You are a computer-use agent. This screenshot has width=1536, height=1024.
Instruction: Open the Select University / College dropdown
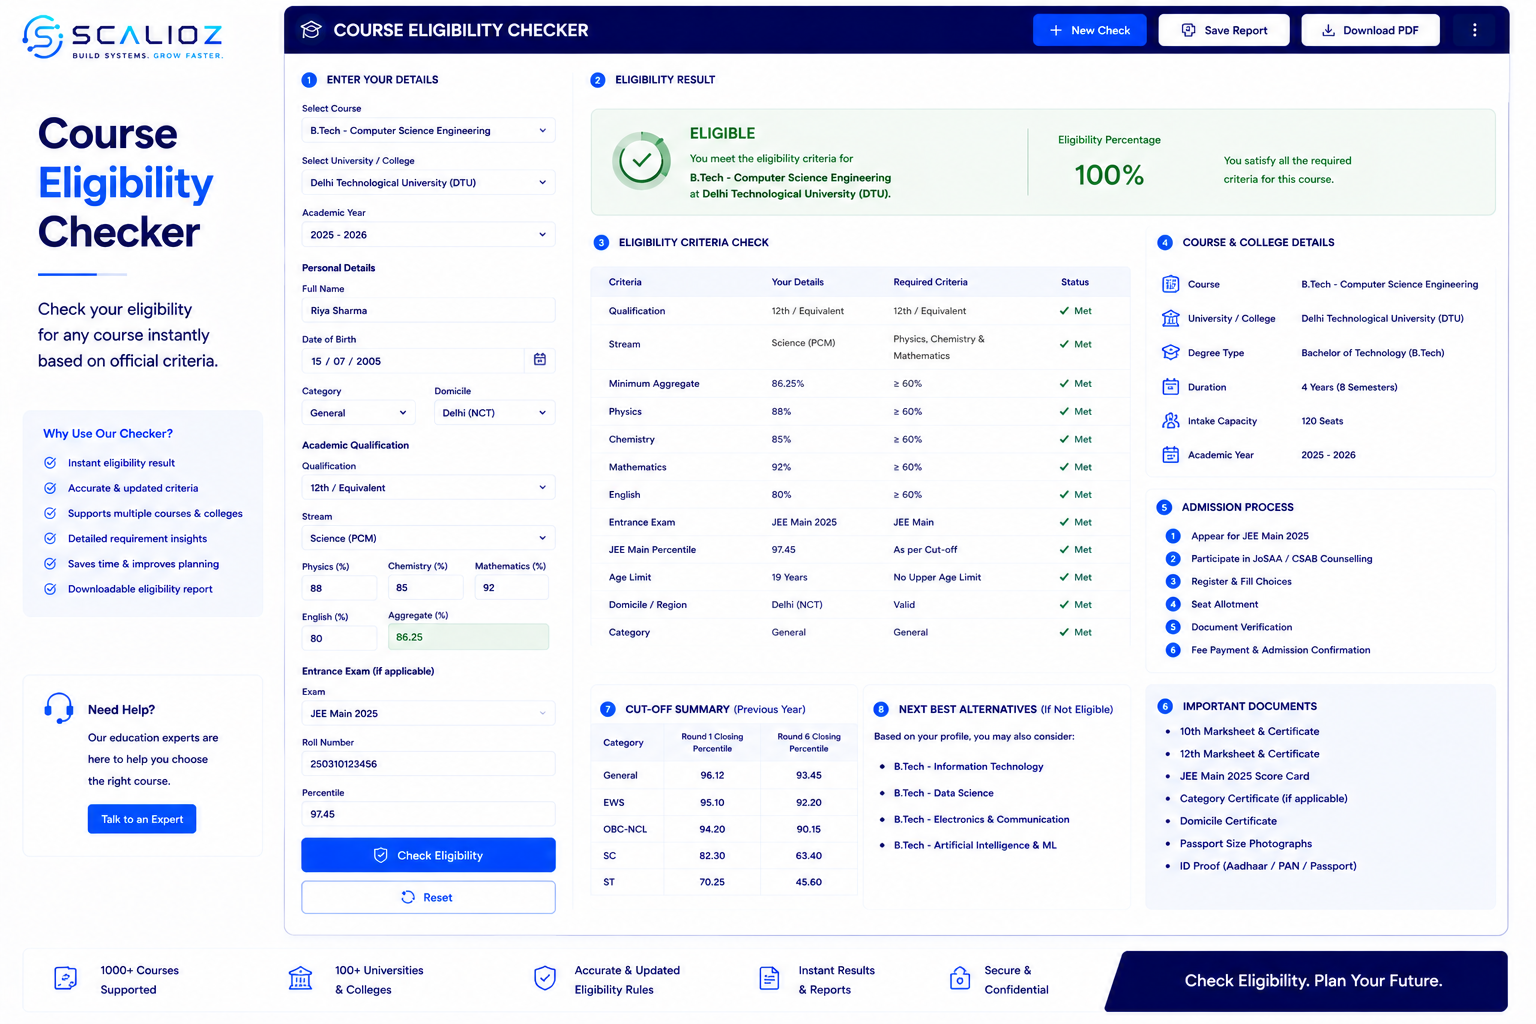tap(428, 183)
